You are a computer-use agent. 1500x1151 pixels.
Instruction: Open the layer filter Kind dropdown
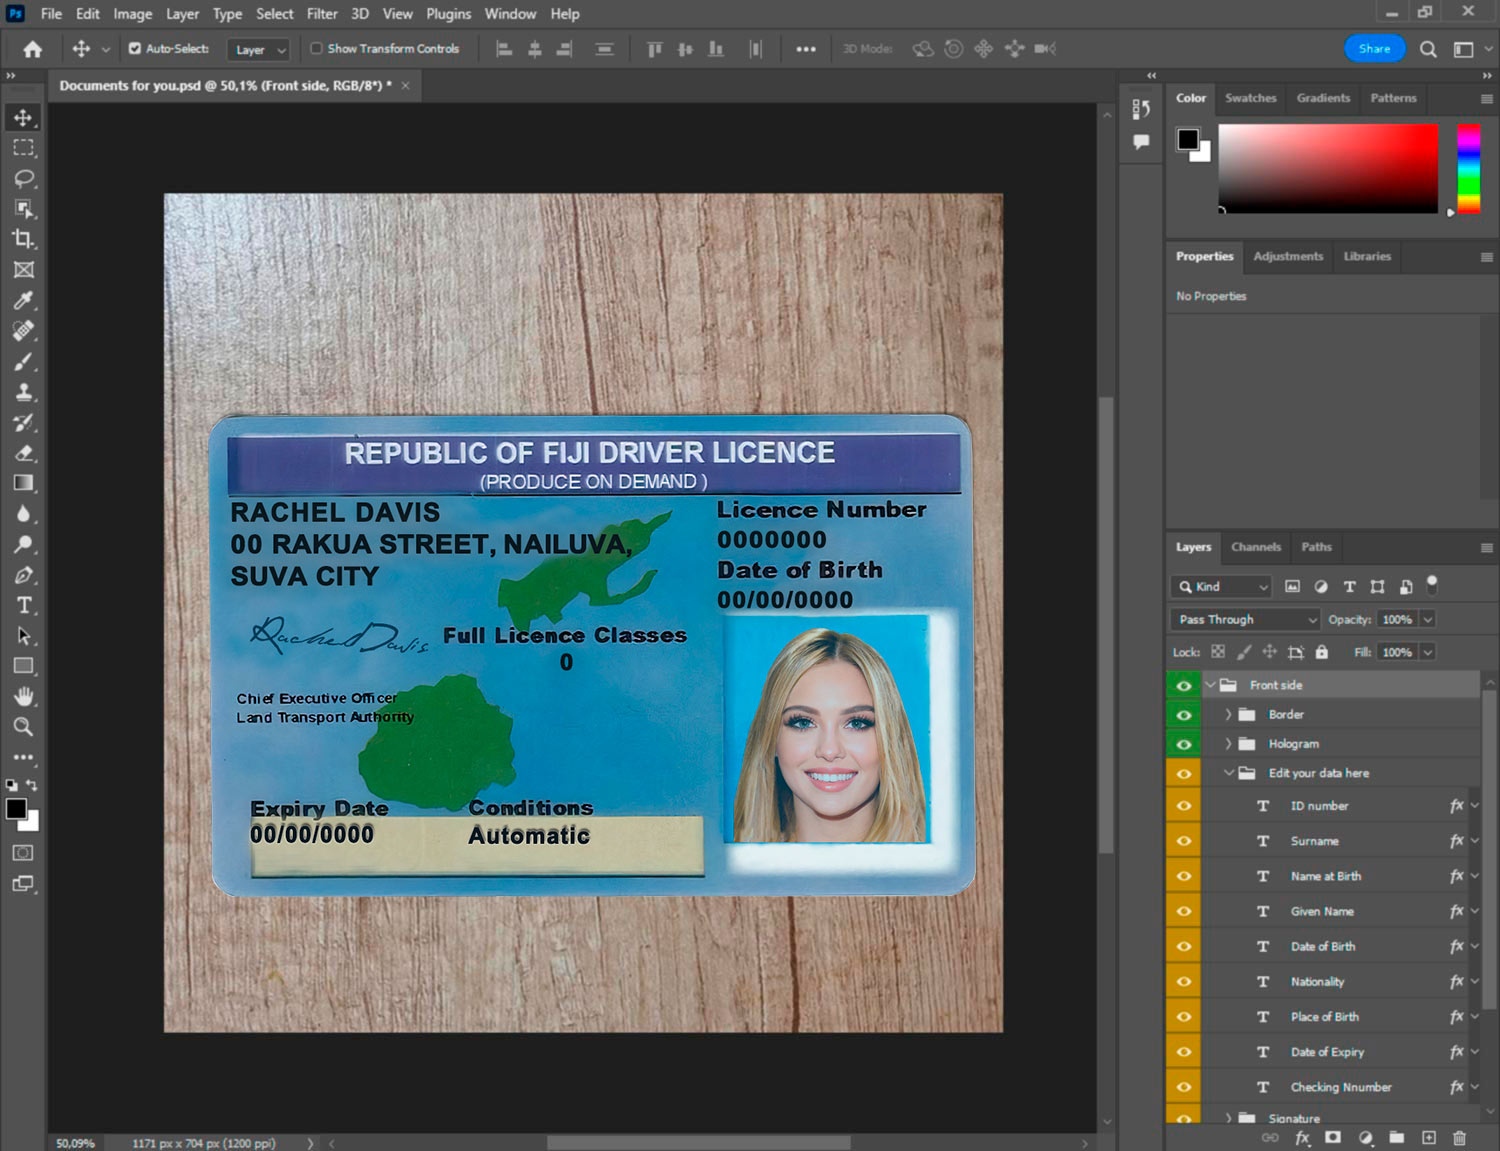1221,587
